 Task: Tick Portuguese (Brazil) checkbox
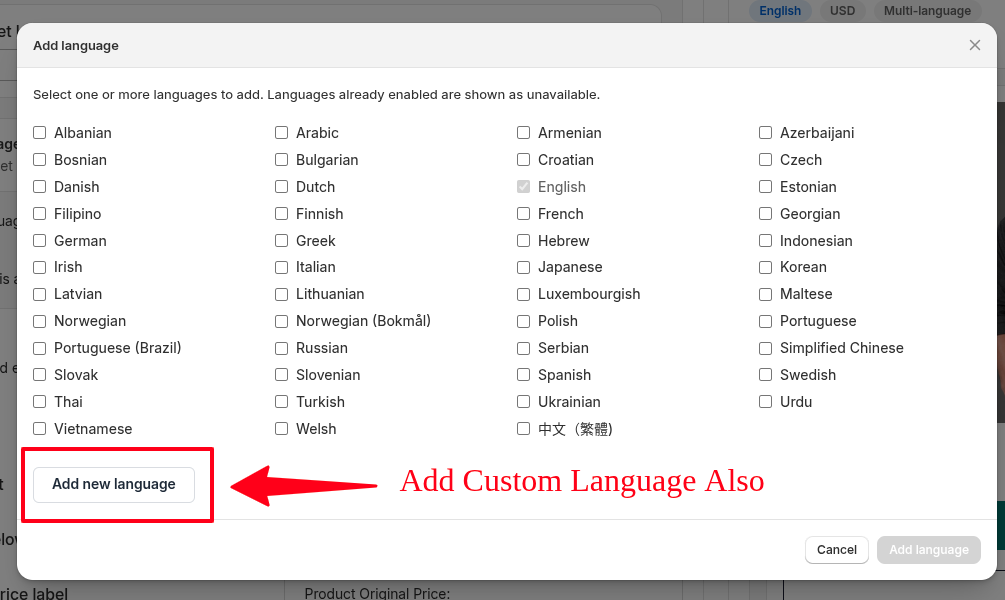coord(40,348)
